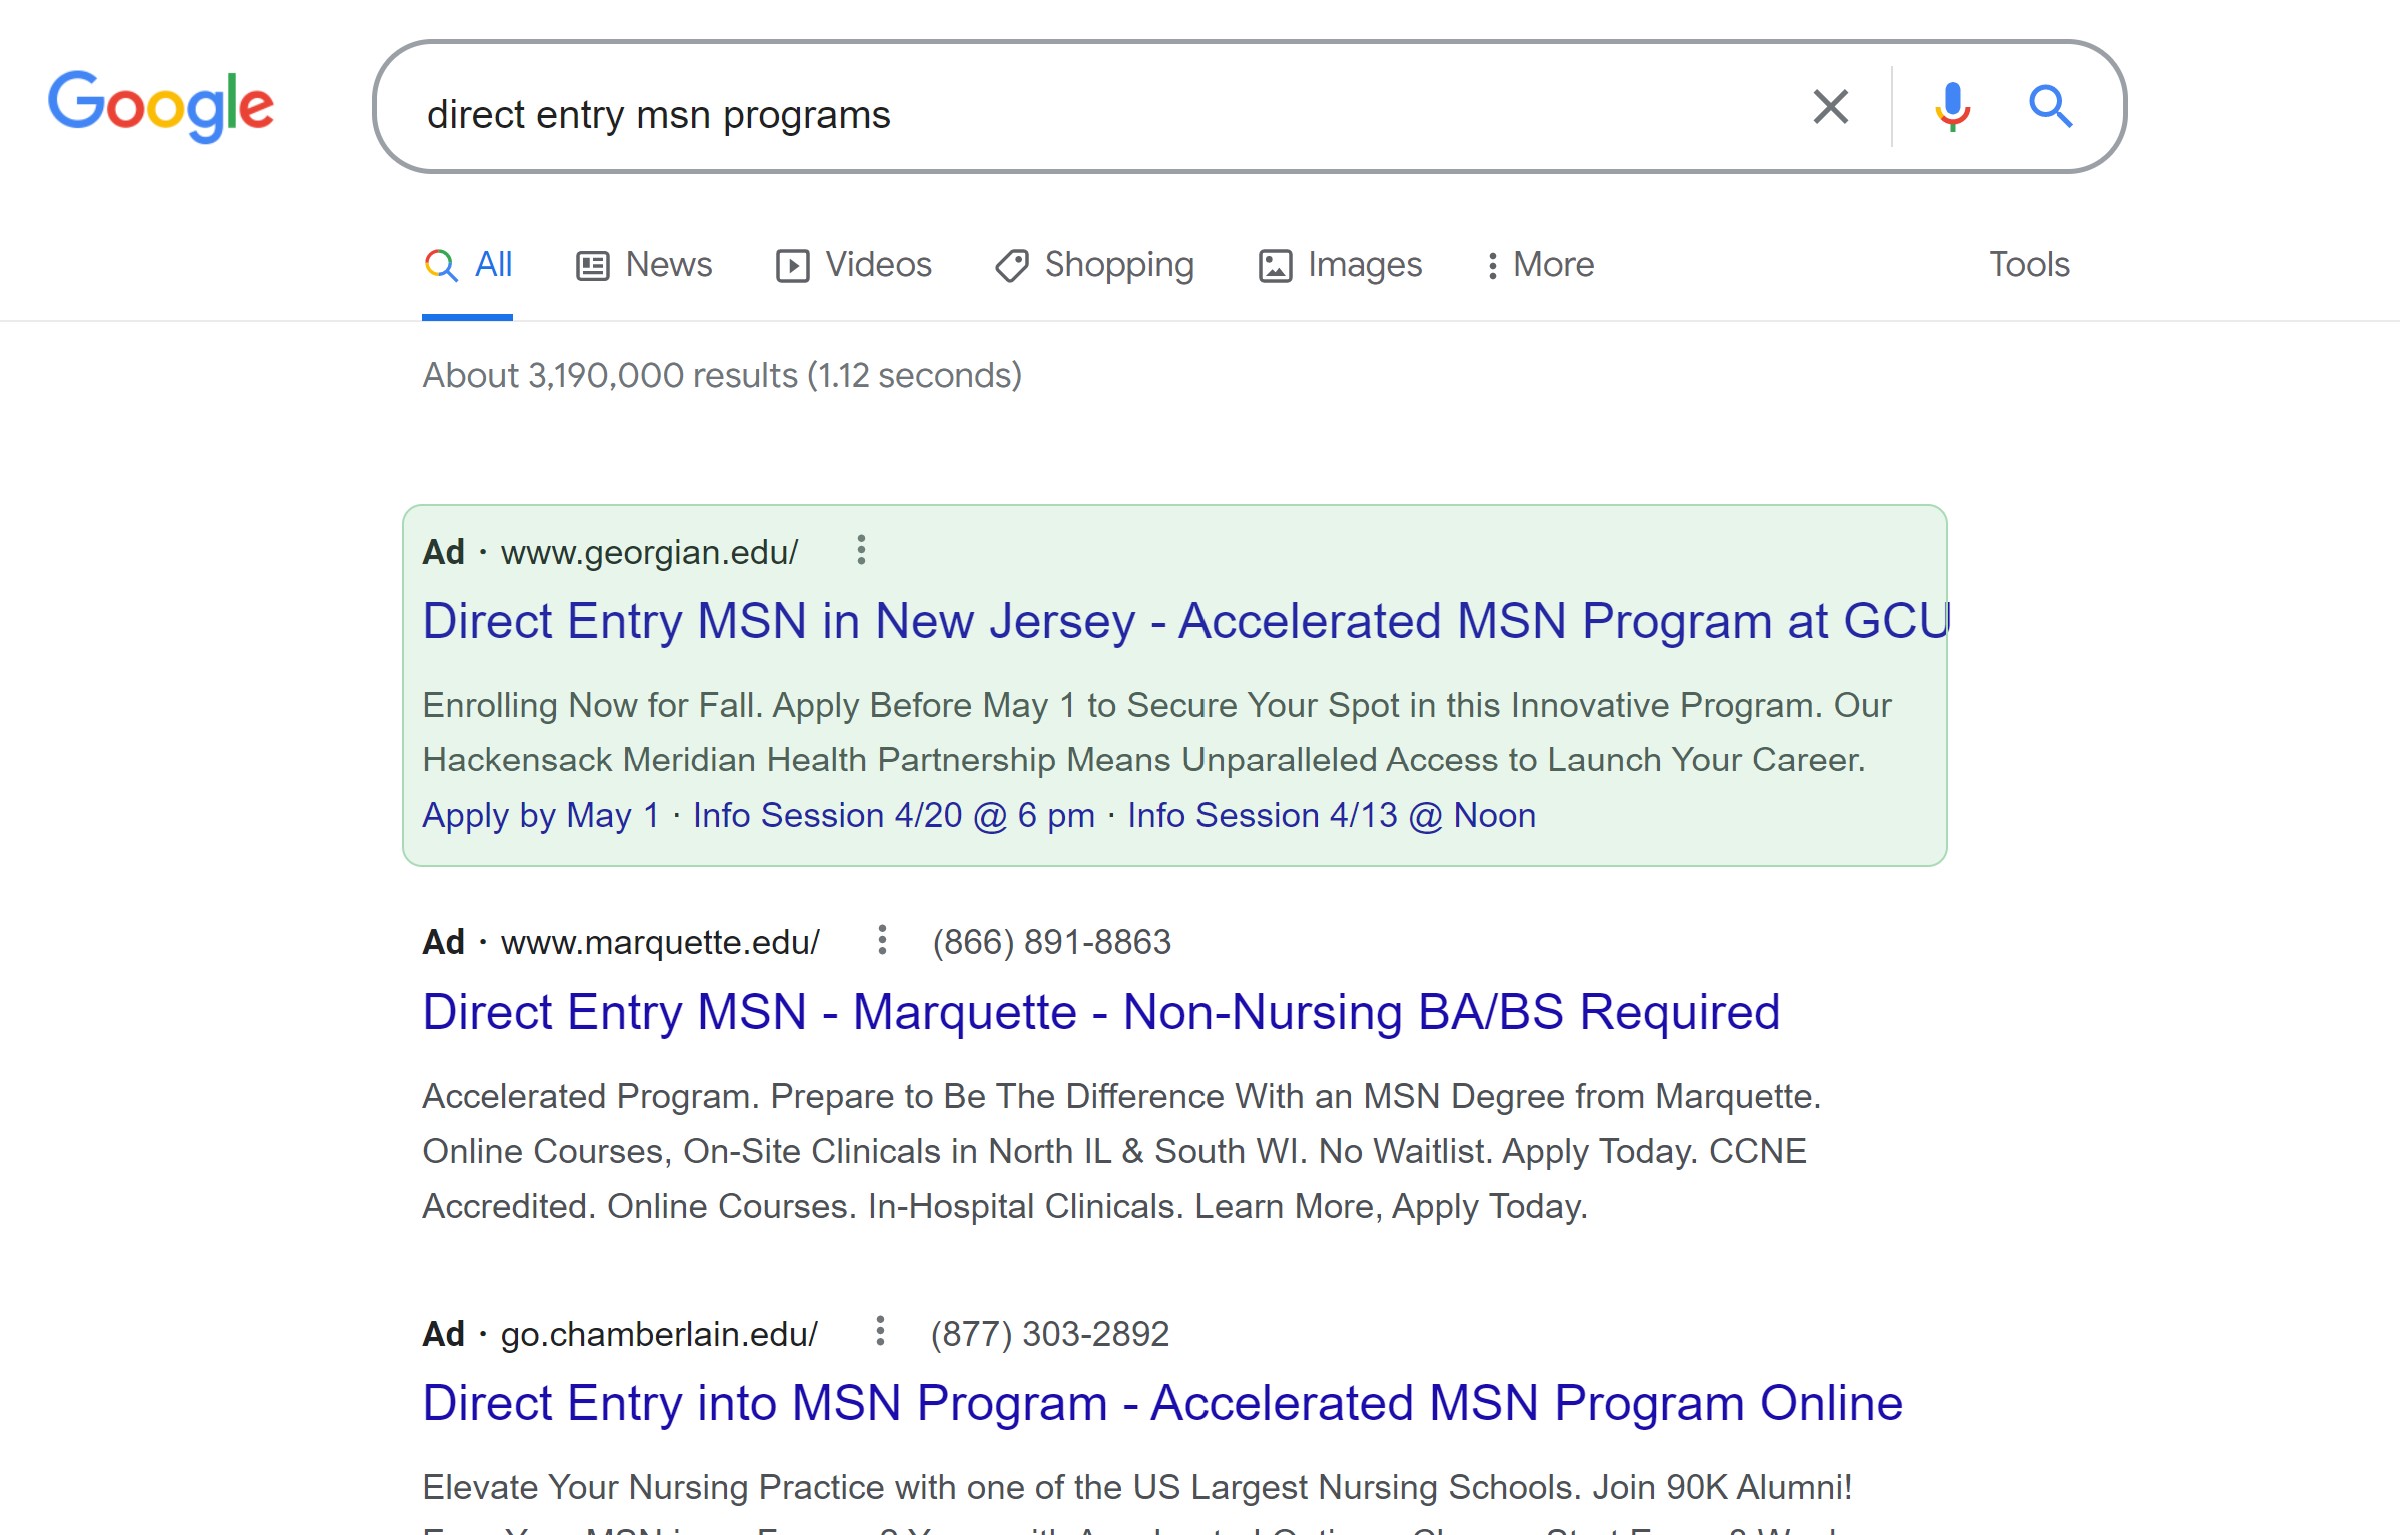Select the All results tab

point(468,265)
